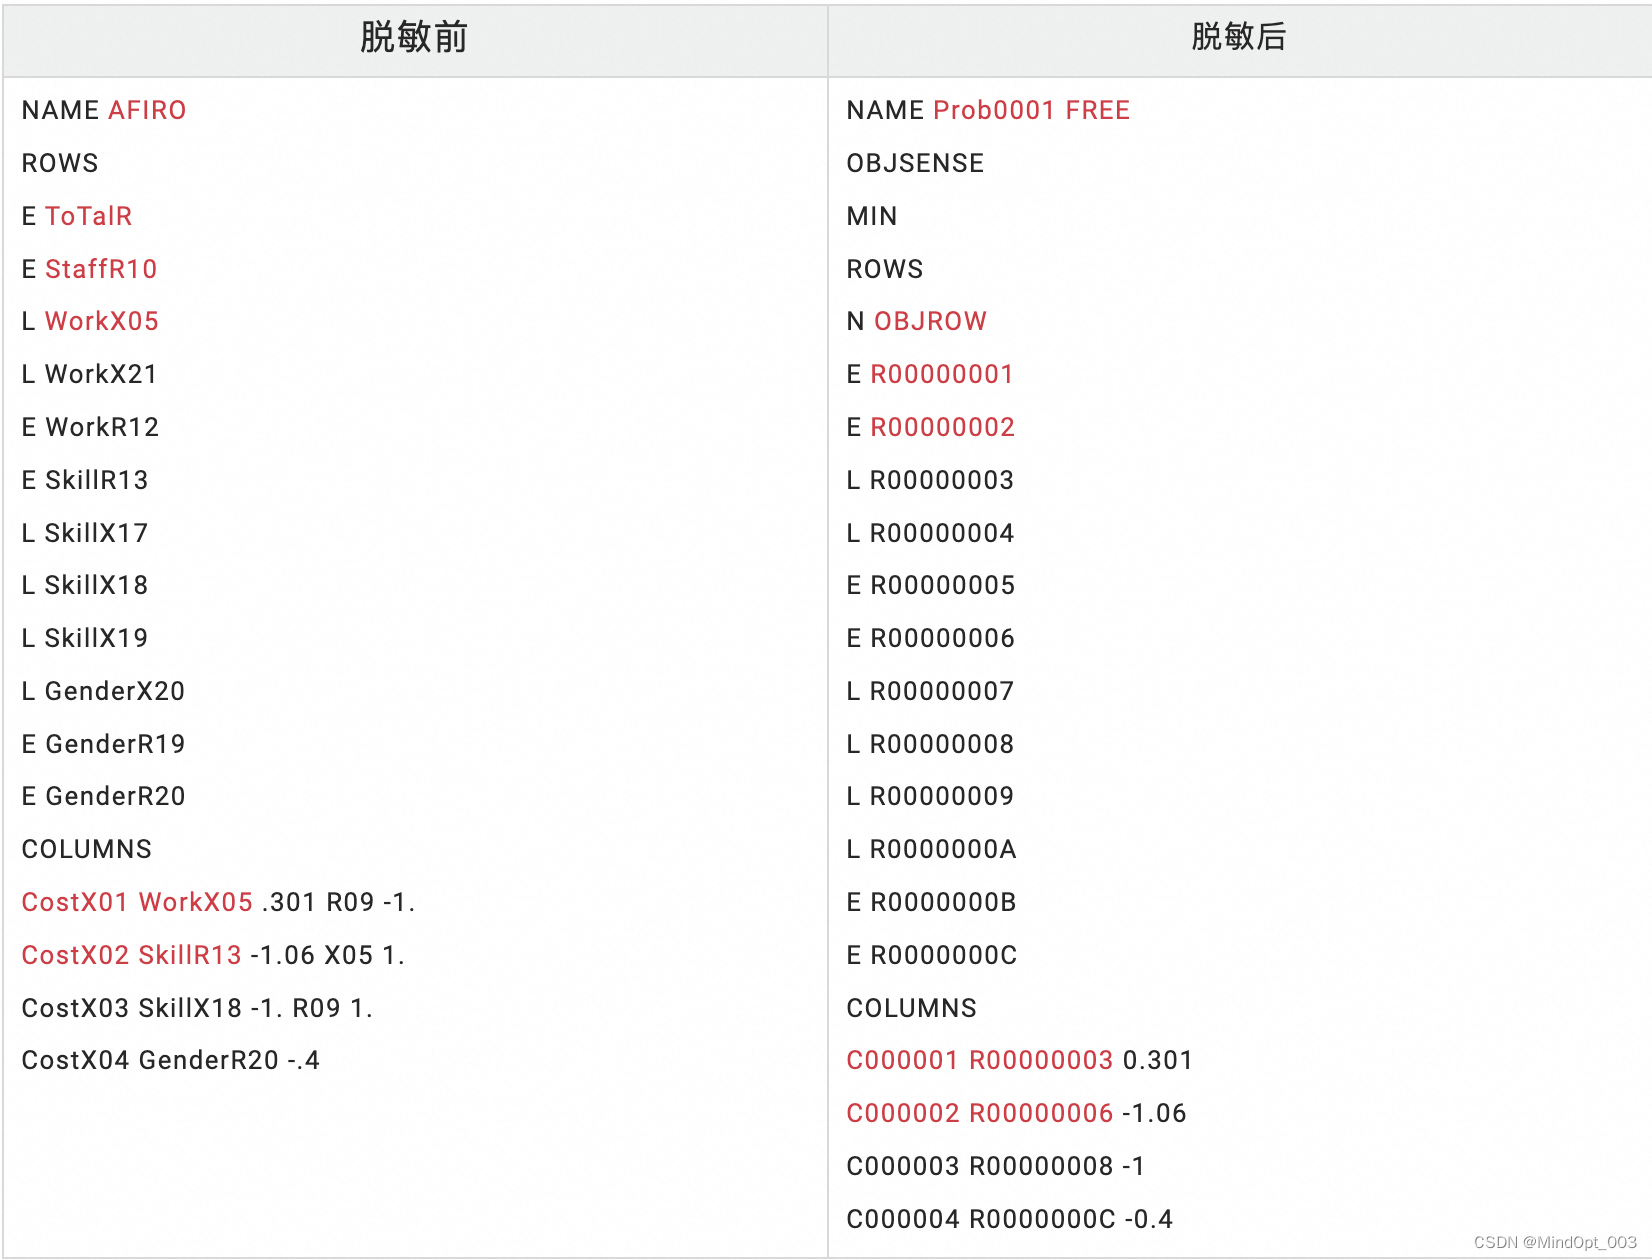Click the line L SkillX18
1652x1260 pixels.
[x=85, y=585]
